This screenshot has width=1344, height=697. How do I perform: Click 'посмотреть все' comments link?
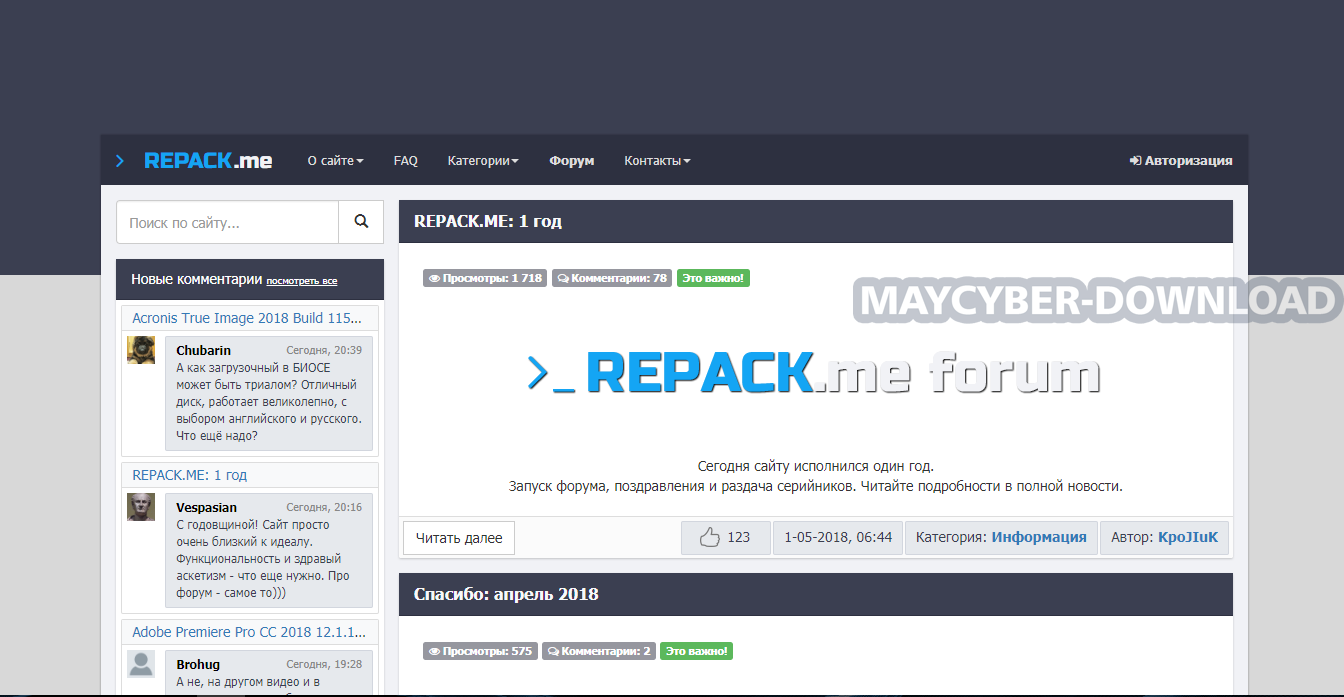click(x=301, y=281)
